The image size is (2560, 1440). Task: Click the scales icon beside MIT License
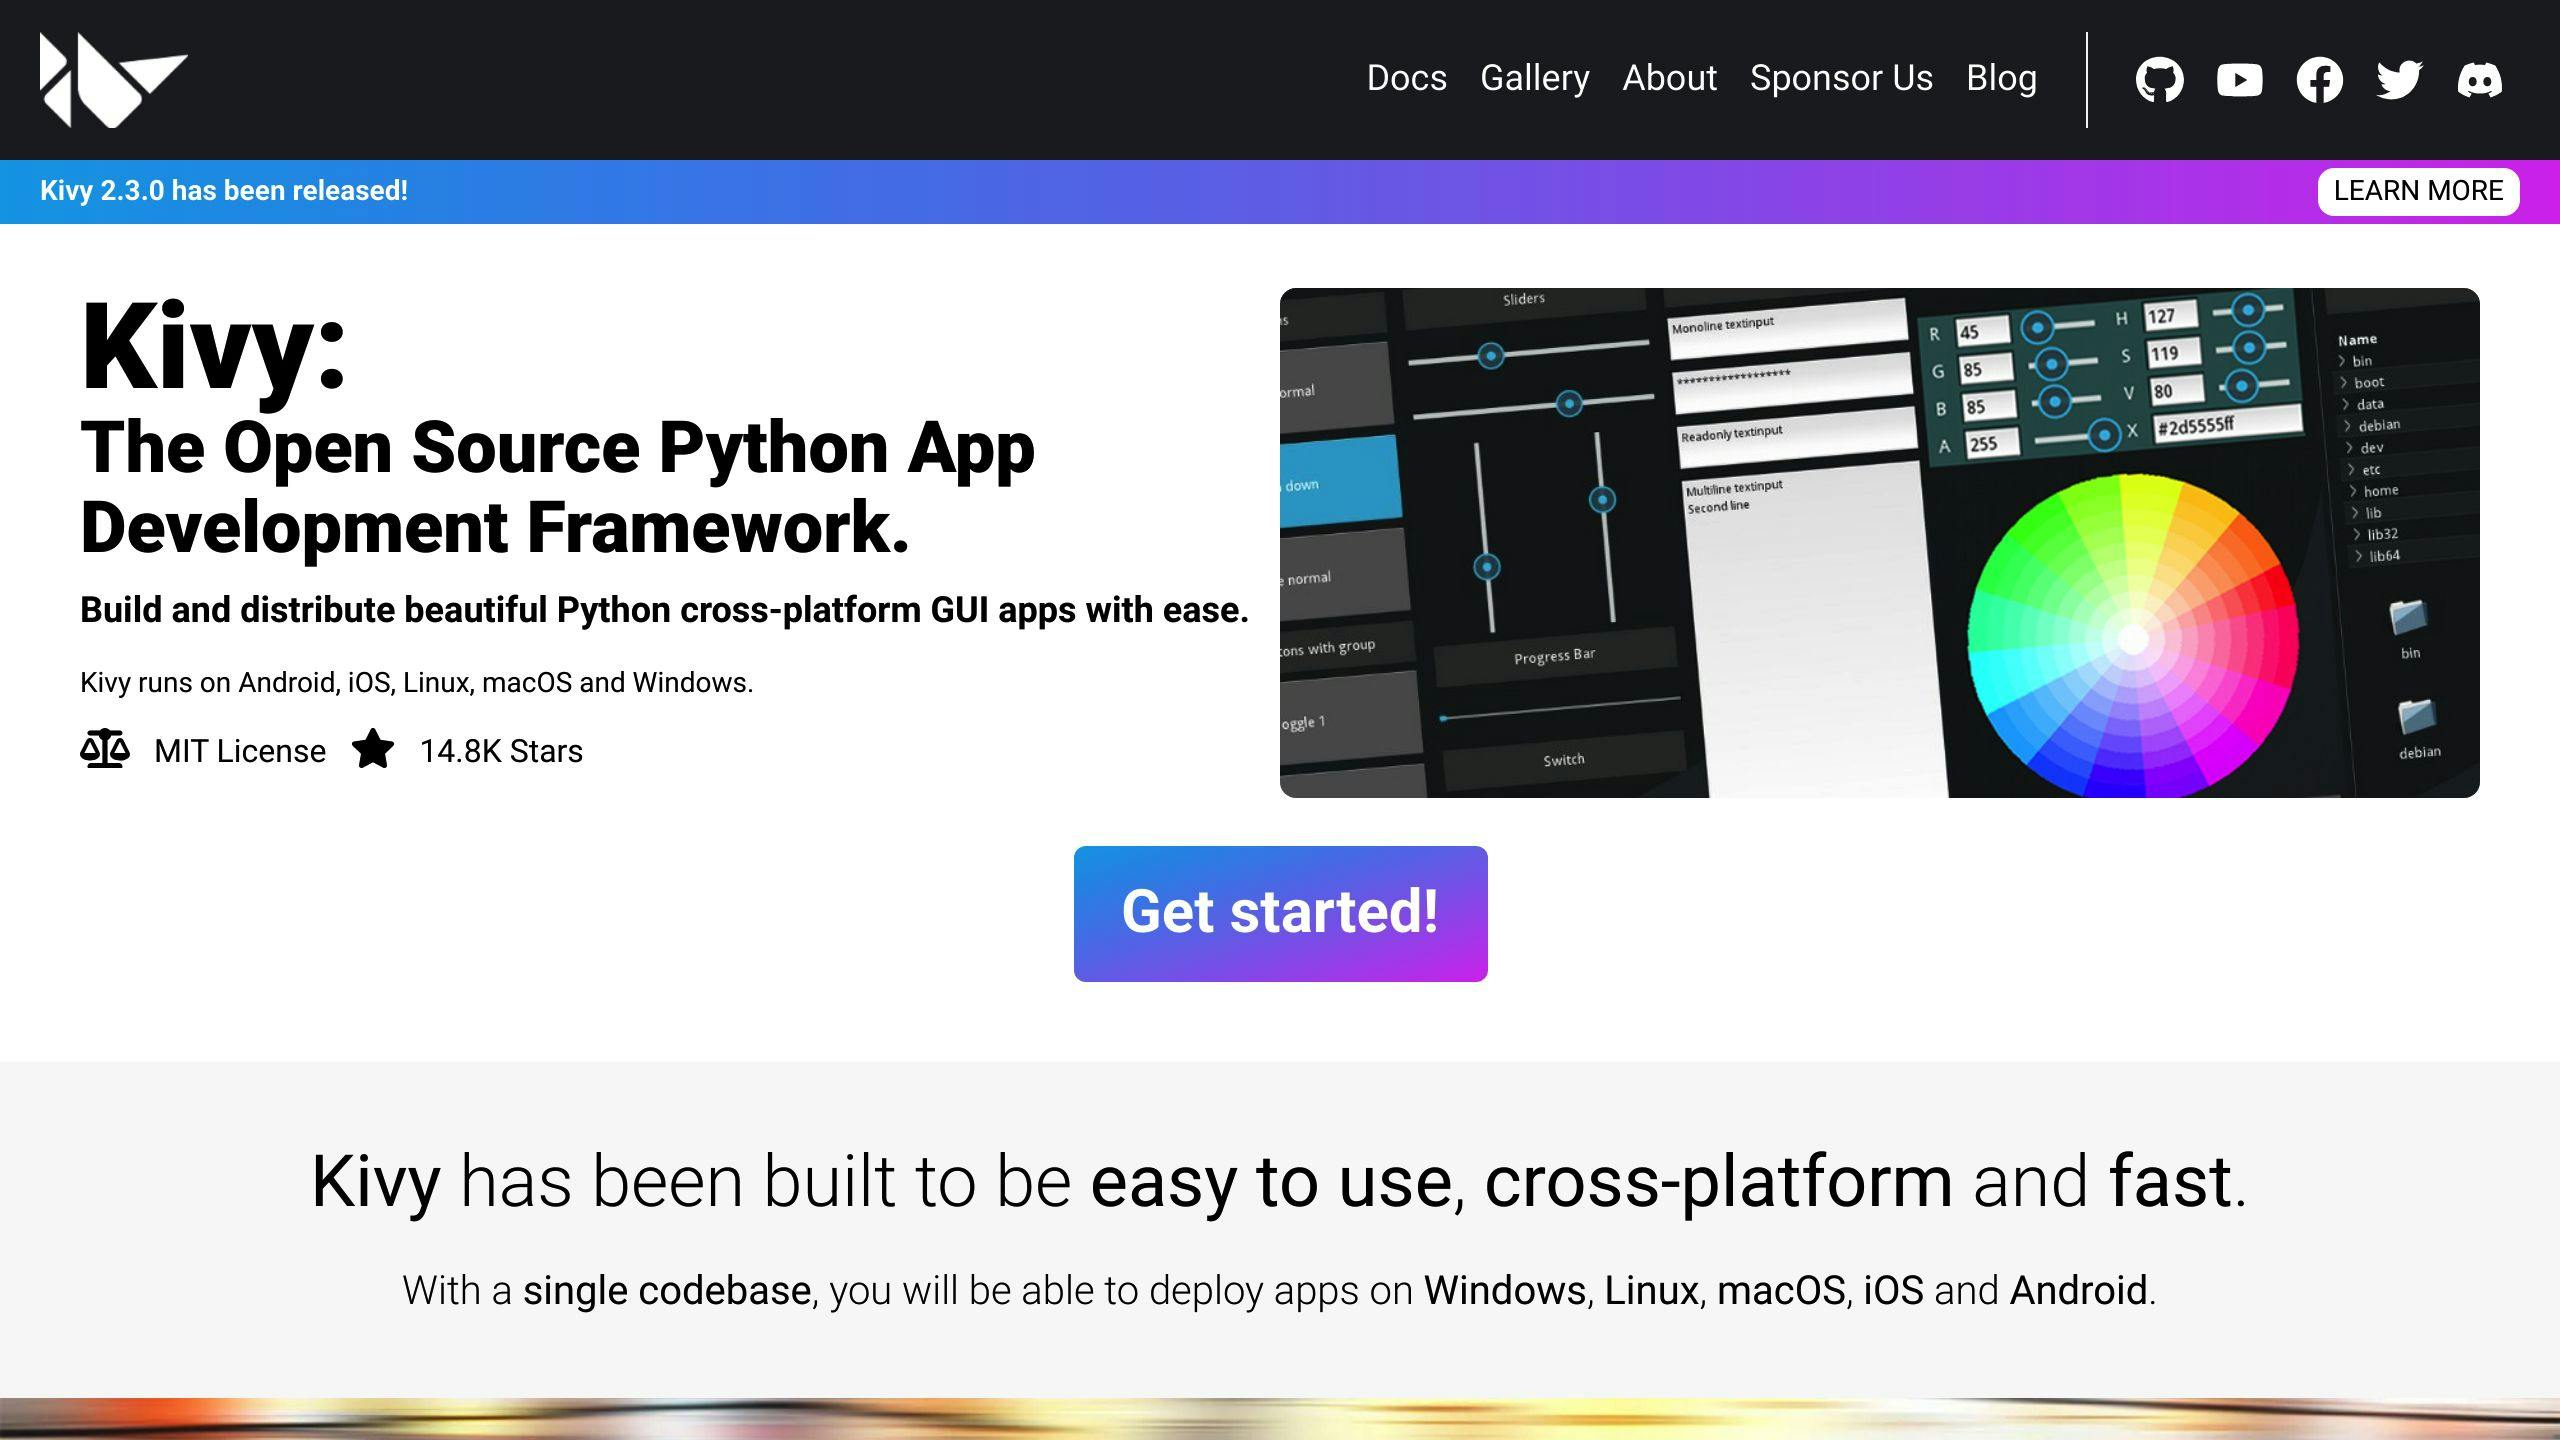[105, 750]
